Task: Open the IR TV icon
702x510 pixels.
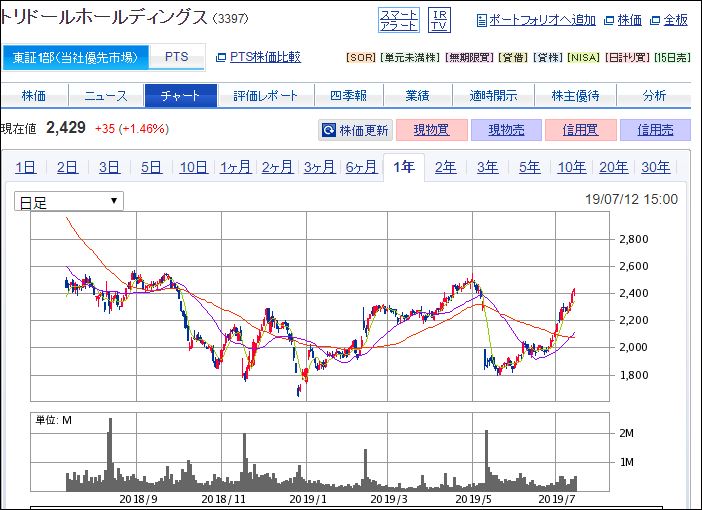Action: (x=439, y=20)
